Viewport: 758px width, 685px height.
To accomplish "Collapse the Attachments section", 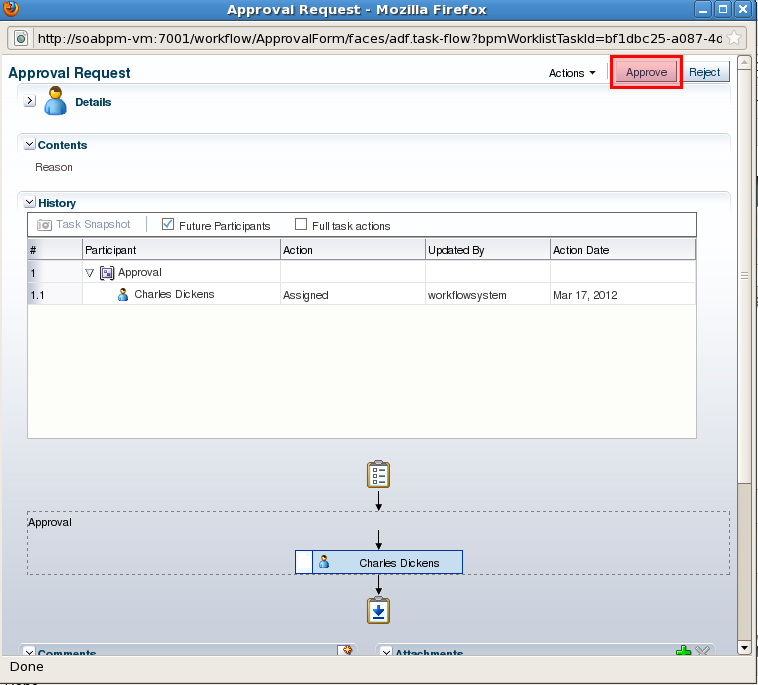I will pyautogui.click(x=387, y=652).
